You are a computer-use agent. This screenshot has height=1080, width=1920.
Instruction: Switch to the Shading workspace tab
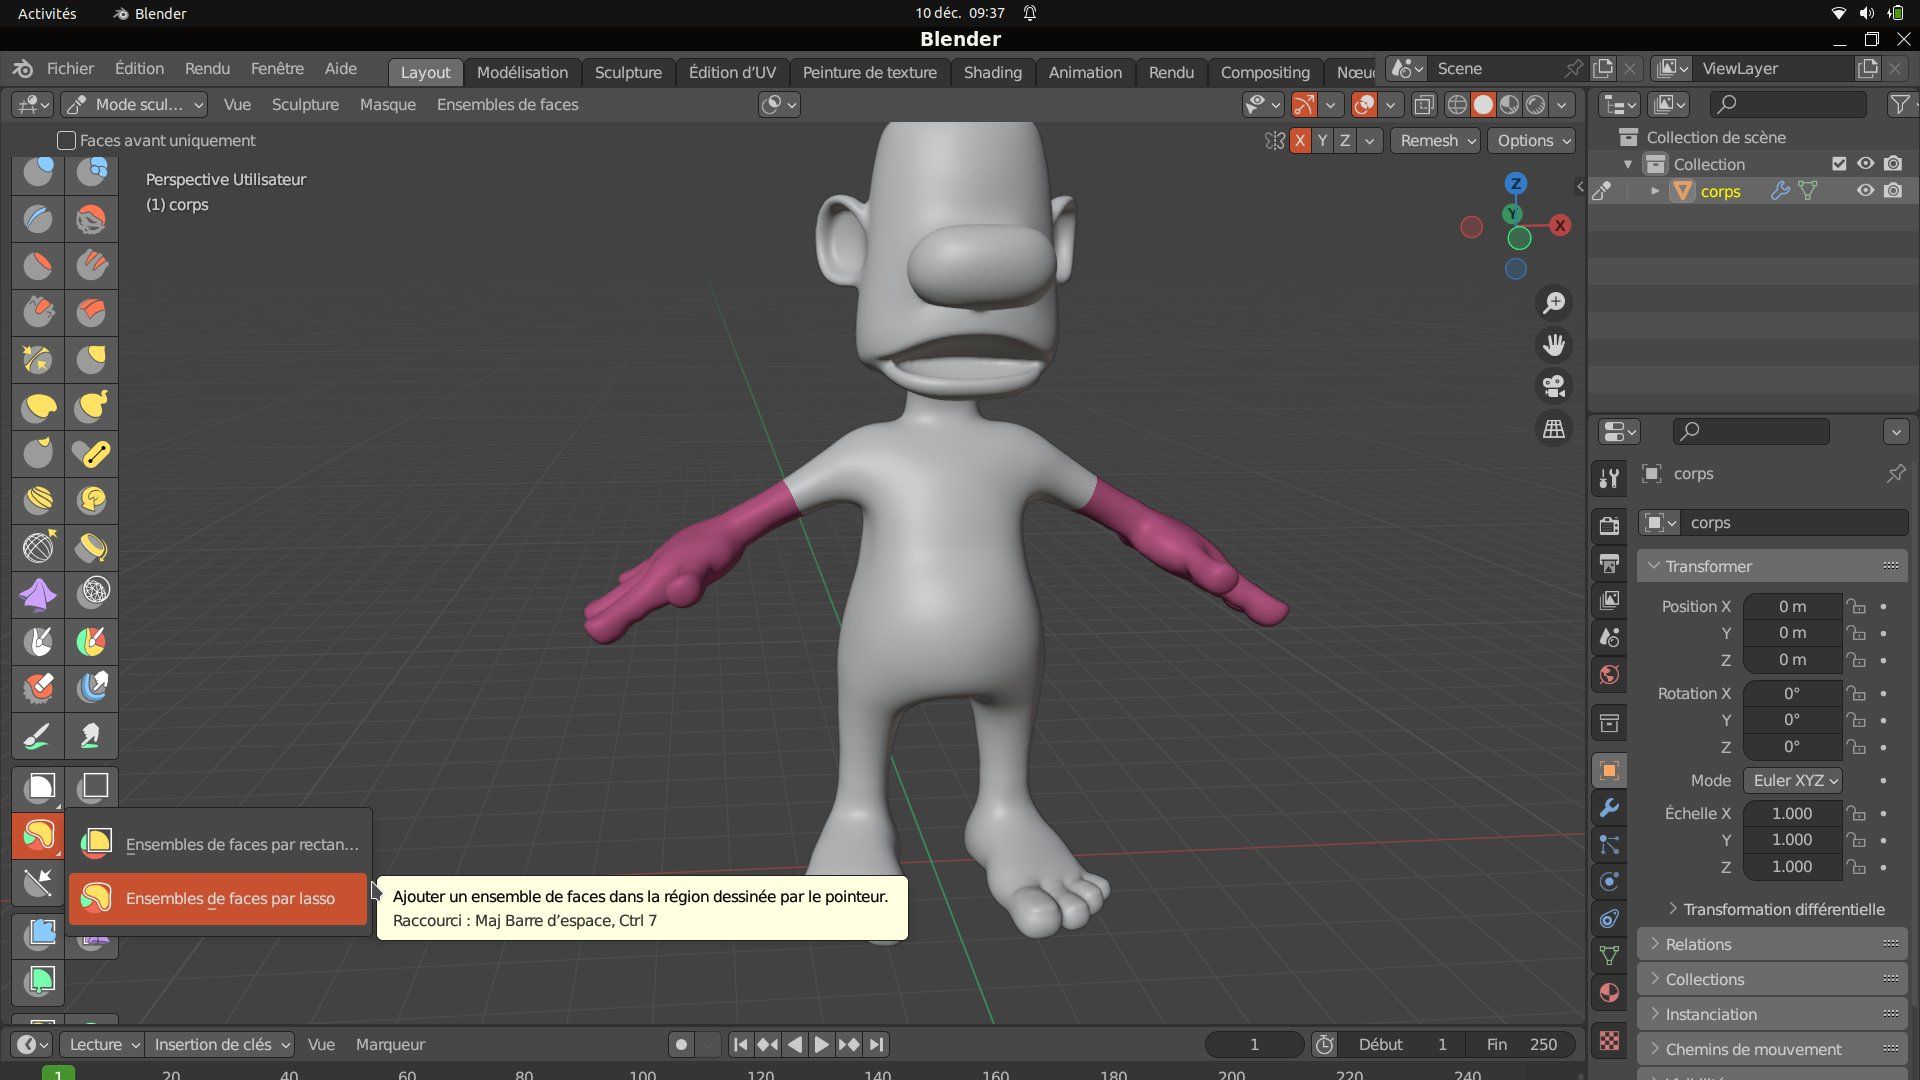992,72
